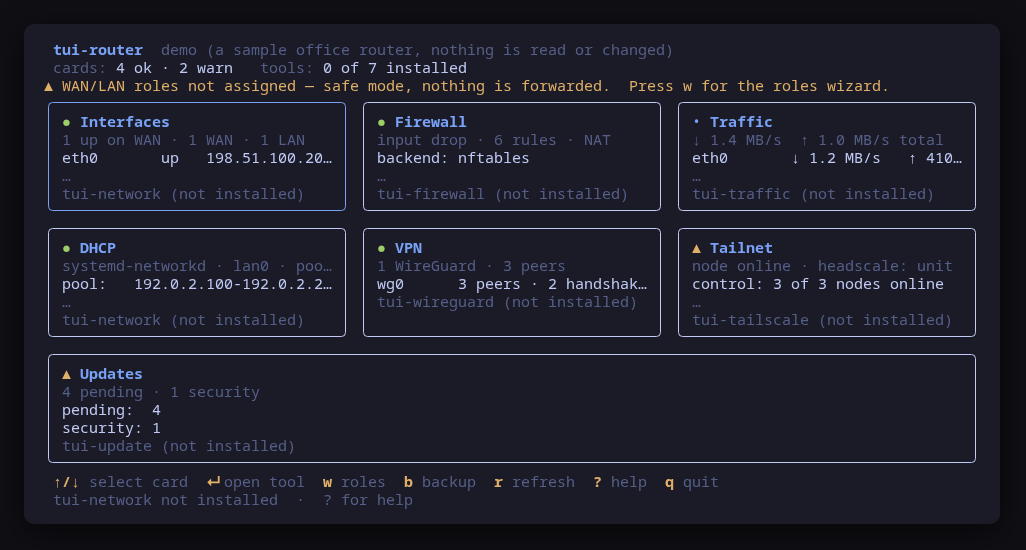The width and height of the screenshot is (1026, 550).
Task: Click '? for help' in status line
Action: pos(368,500)
